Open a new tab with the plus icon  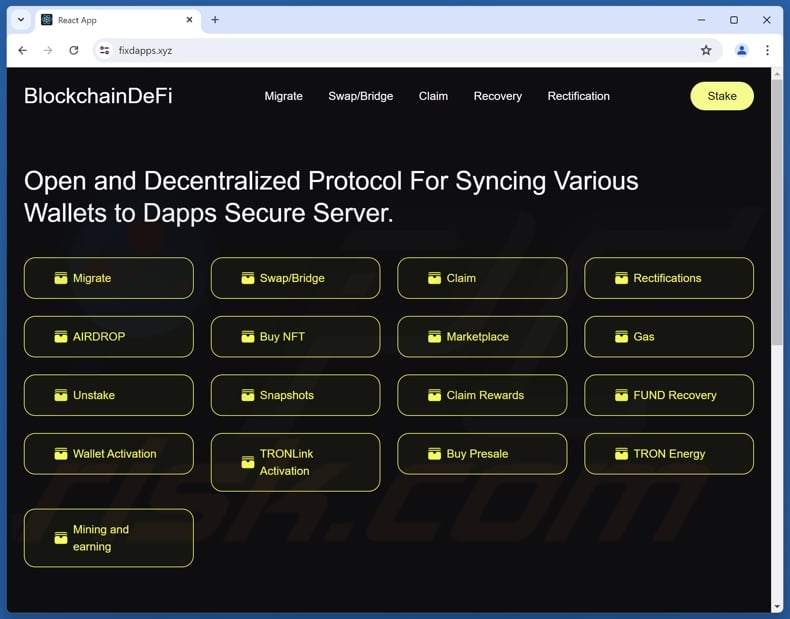215,20
